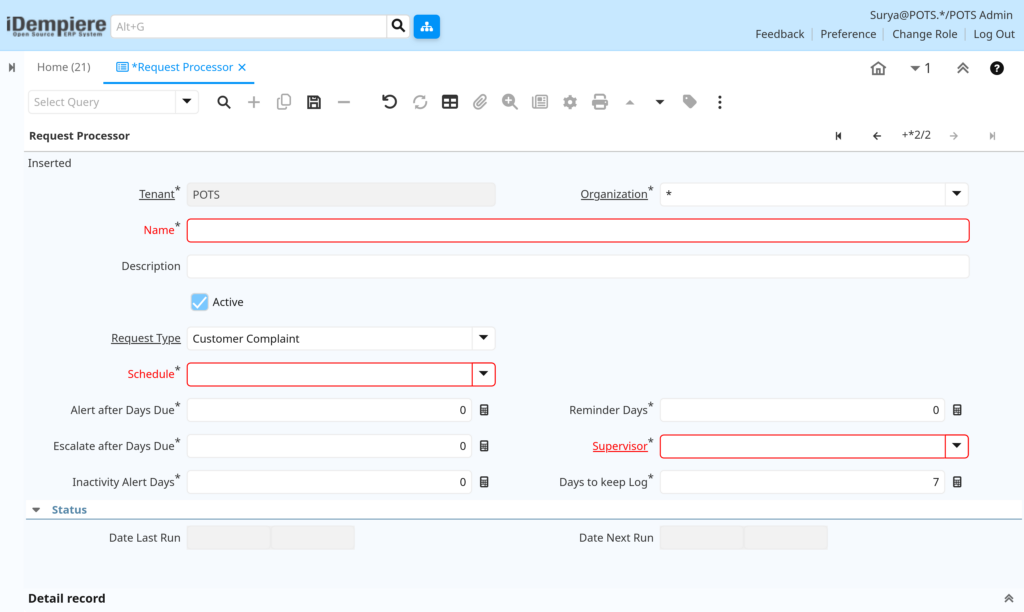Open the Organization dropdown
1024x612 pixels.
click(956, 194)
